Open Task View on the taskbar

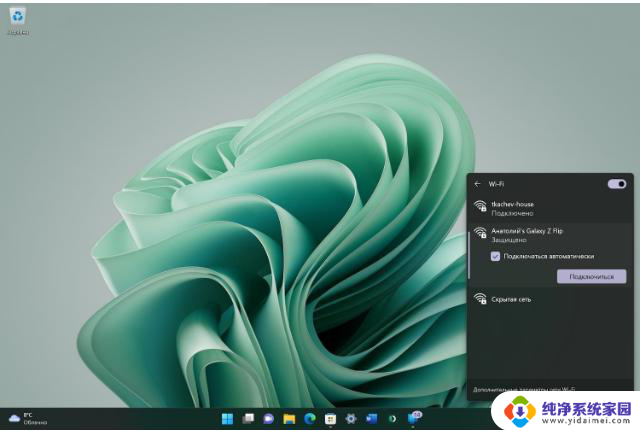(248, 418)
